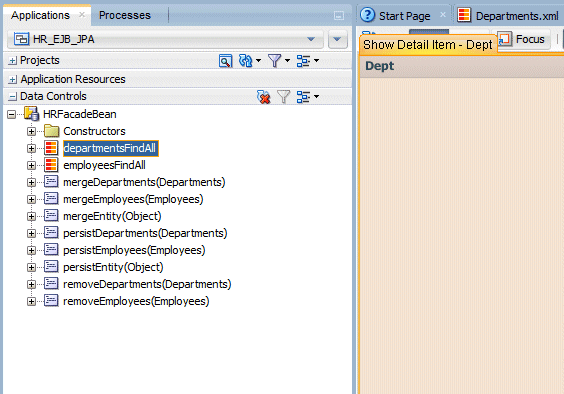Open the Data Controls display options dropdown arrow
564x394 pixels.
(x=317, y=96)
